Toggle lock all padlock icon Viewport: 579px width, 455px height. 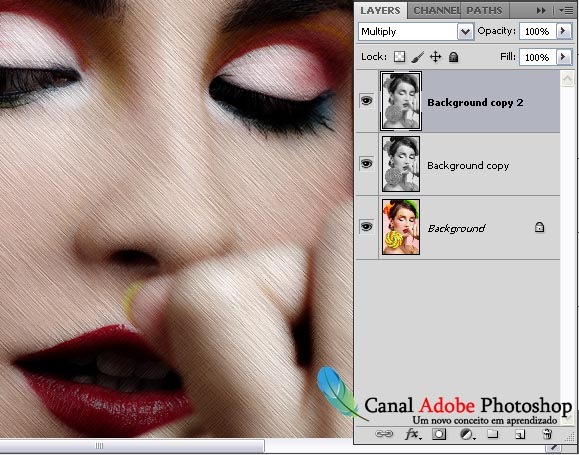click(453, 57)
